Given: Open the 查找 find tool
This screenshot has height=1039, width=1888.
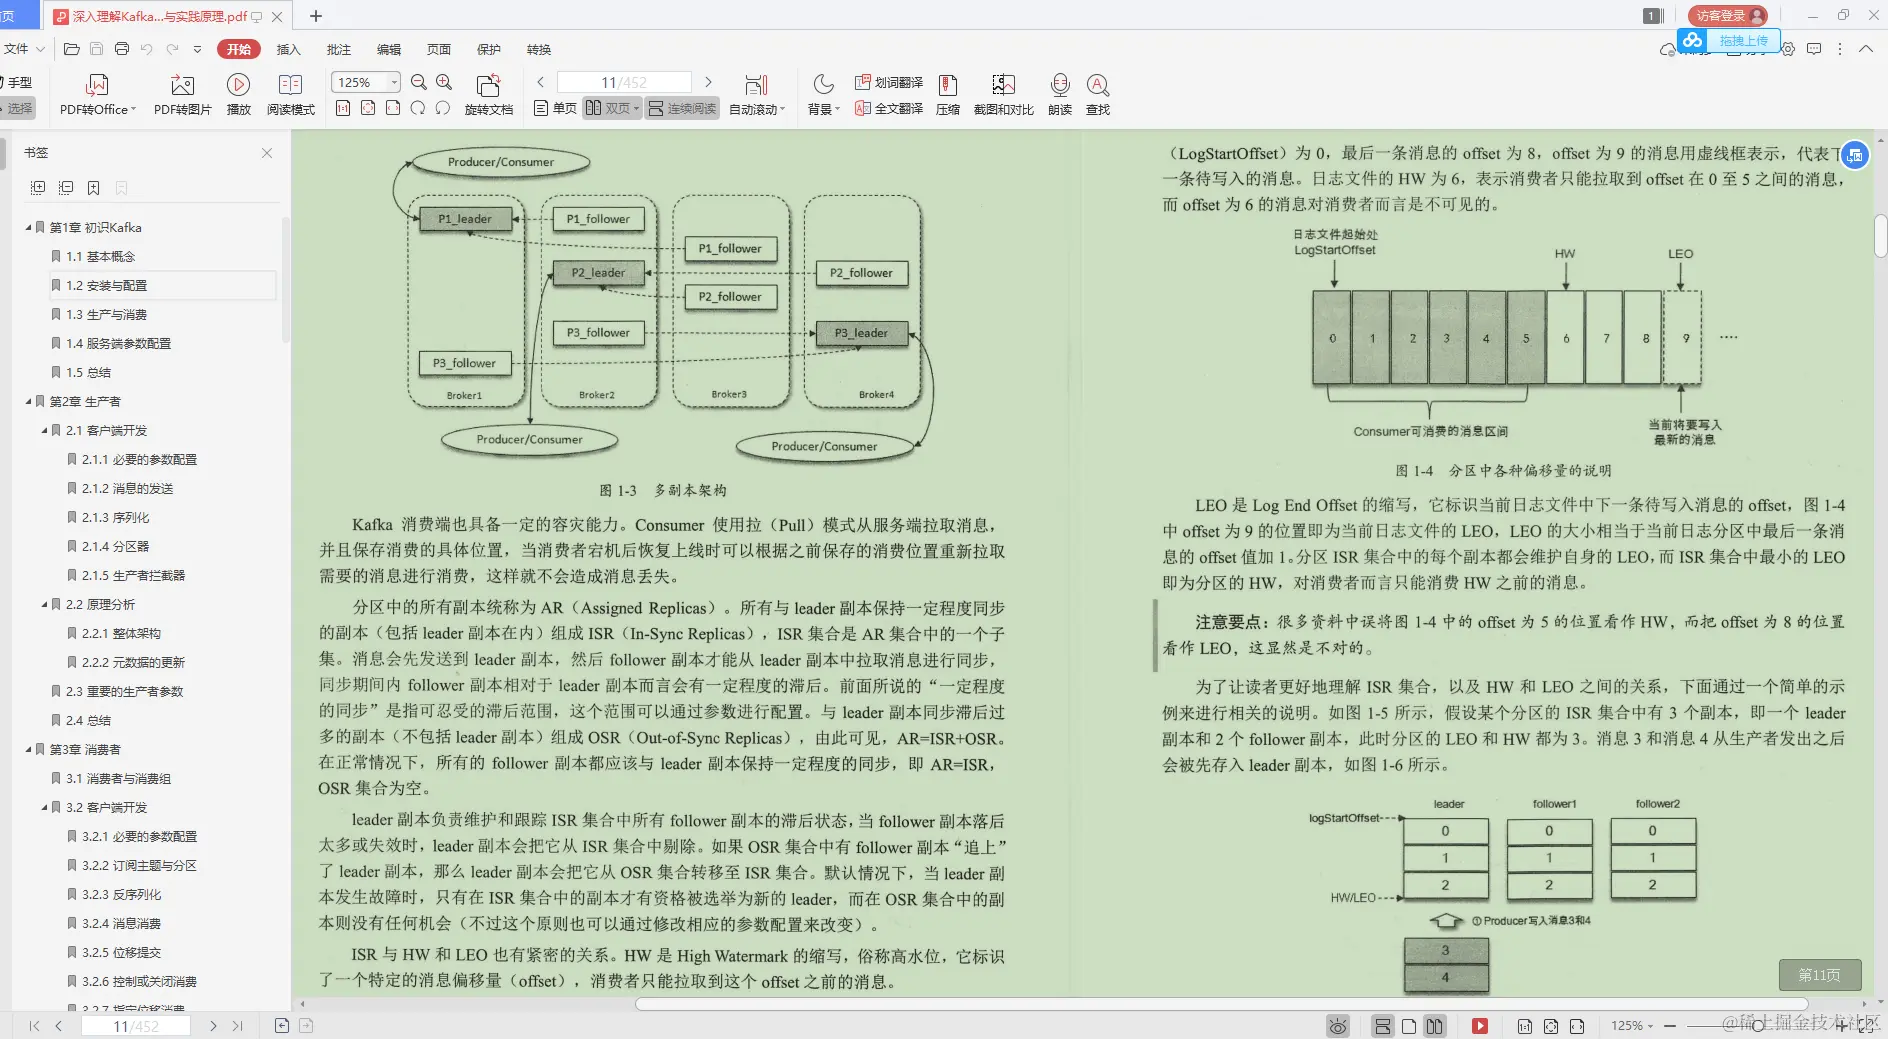Looking at the screenshot, I should [x=1099, y=93].
